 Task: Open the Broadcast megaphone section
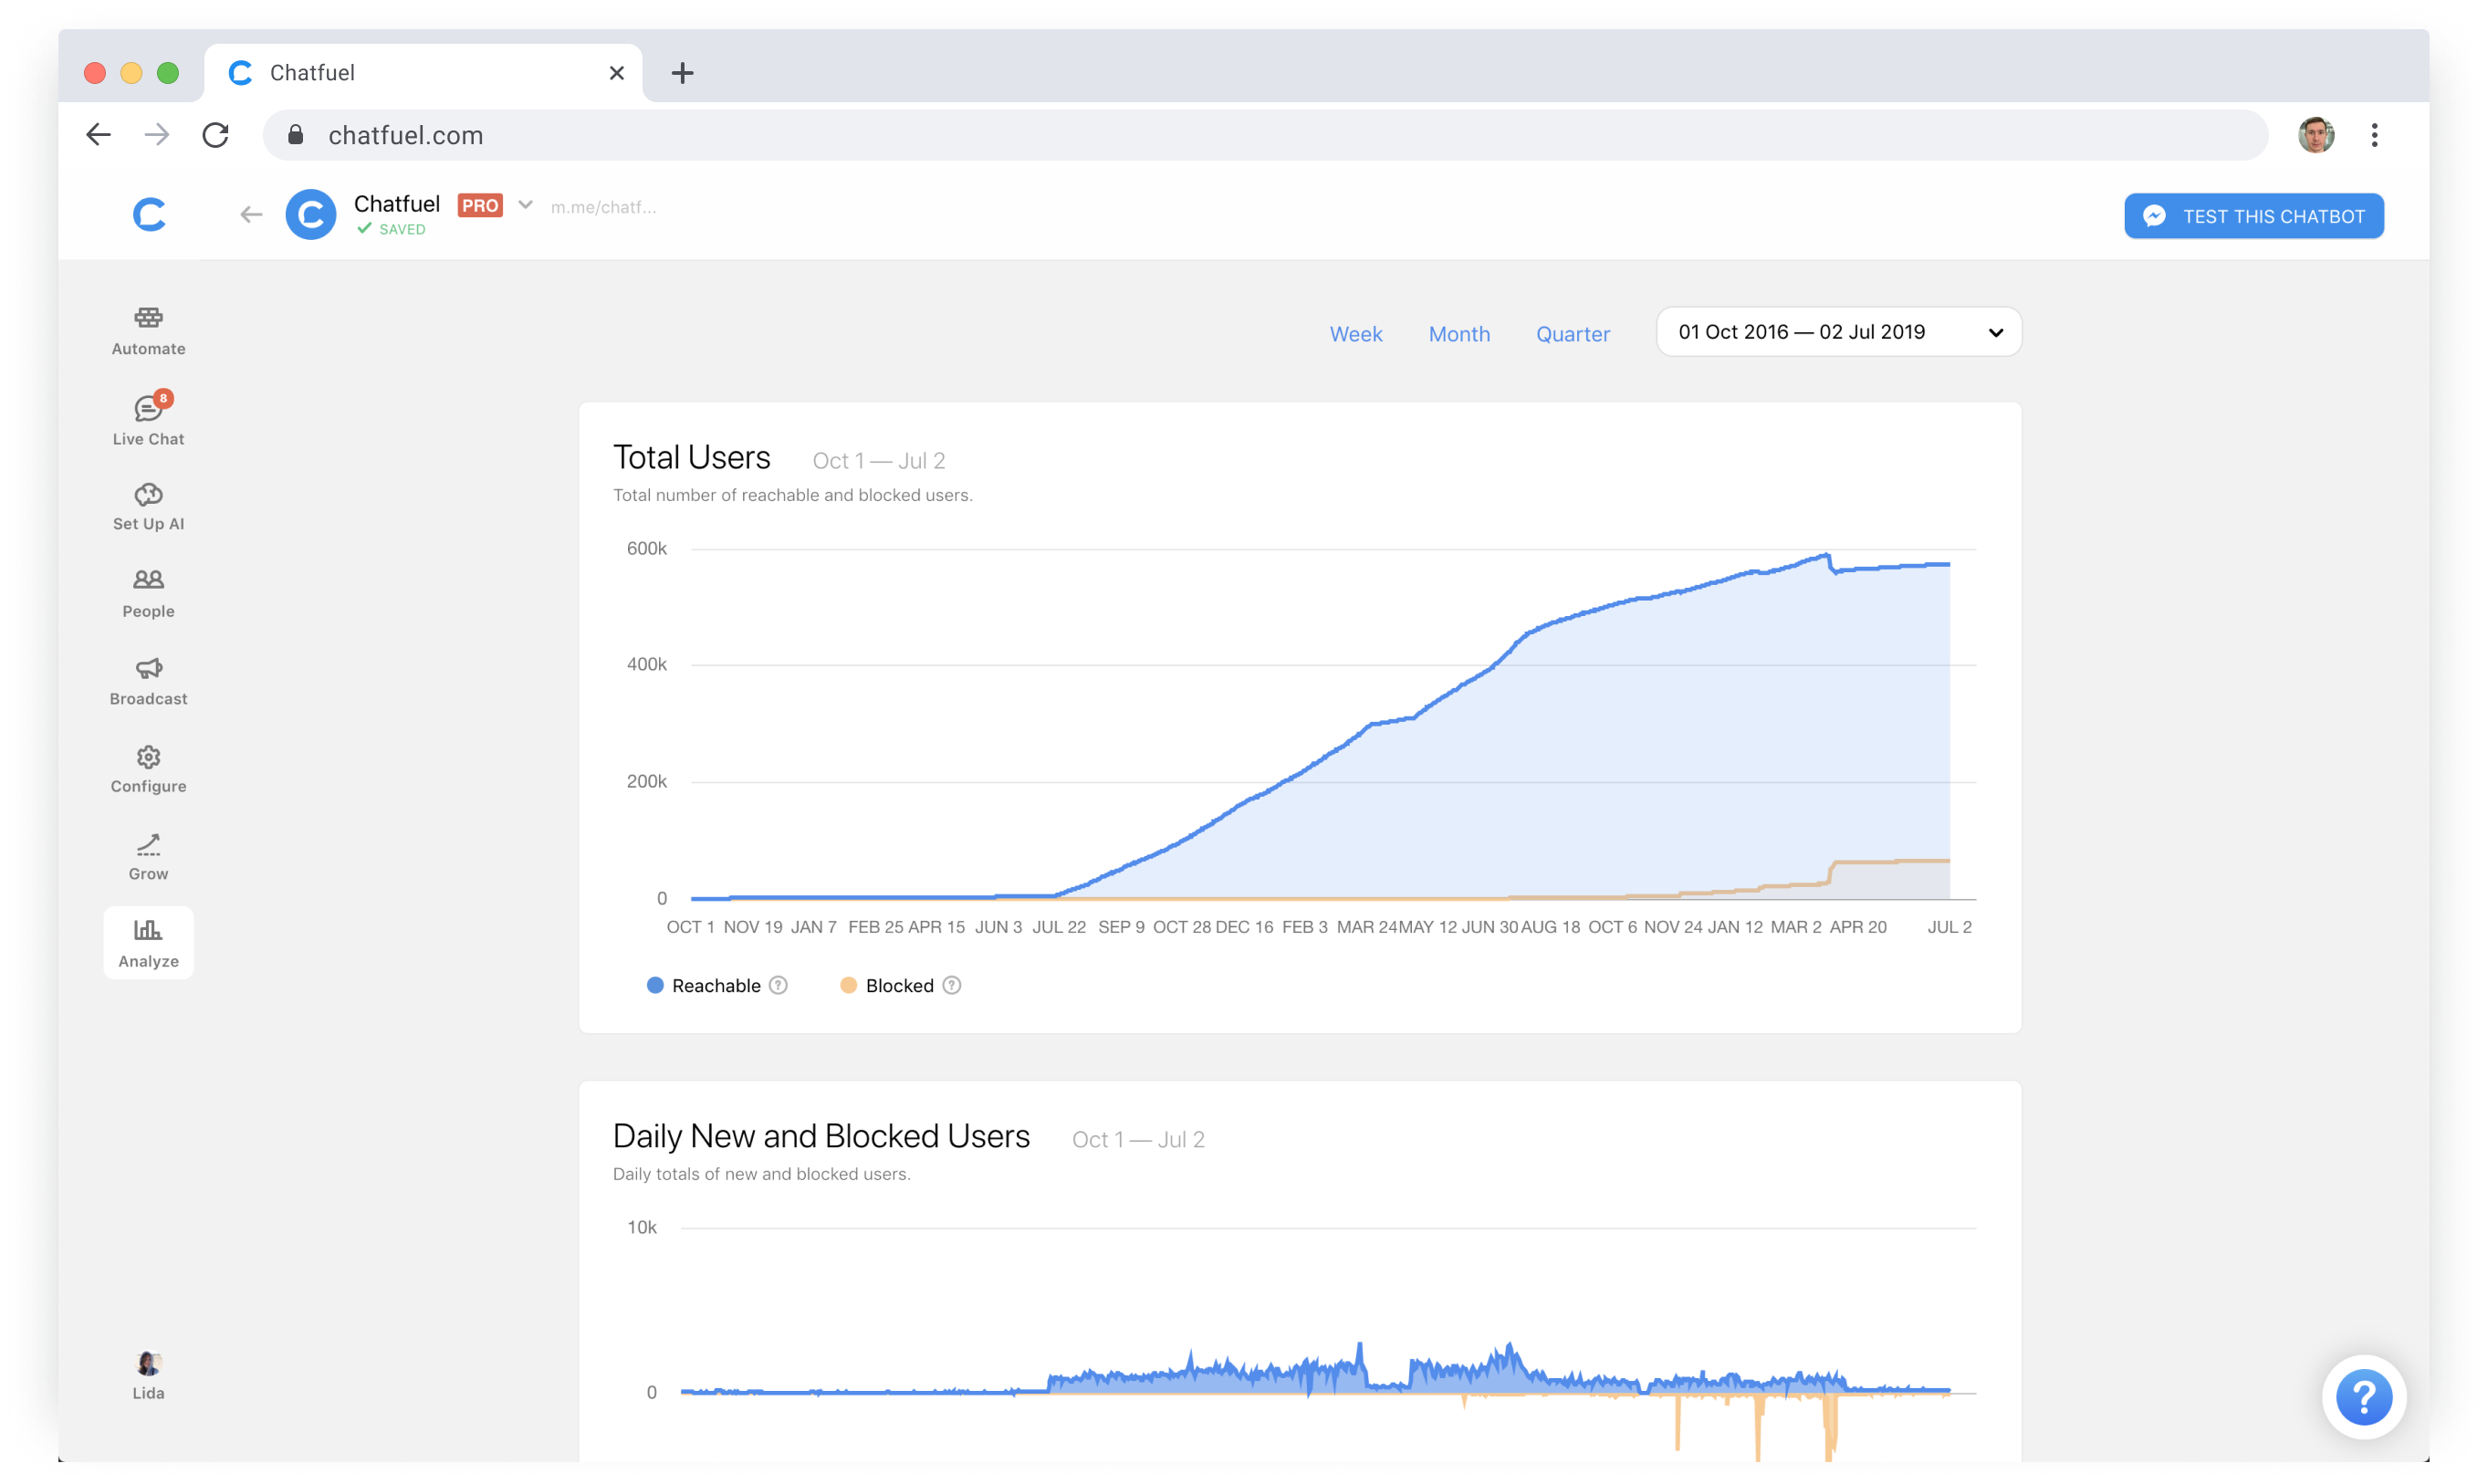click(148, 681)
